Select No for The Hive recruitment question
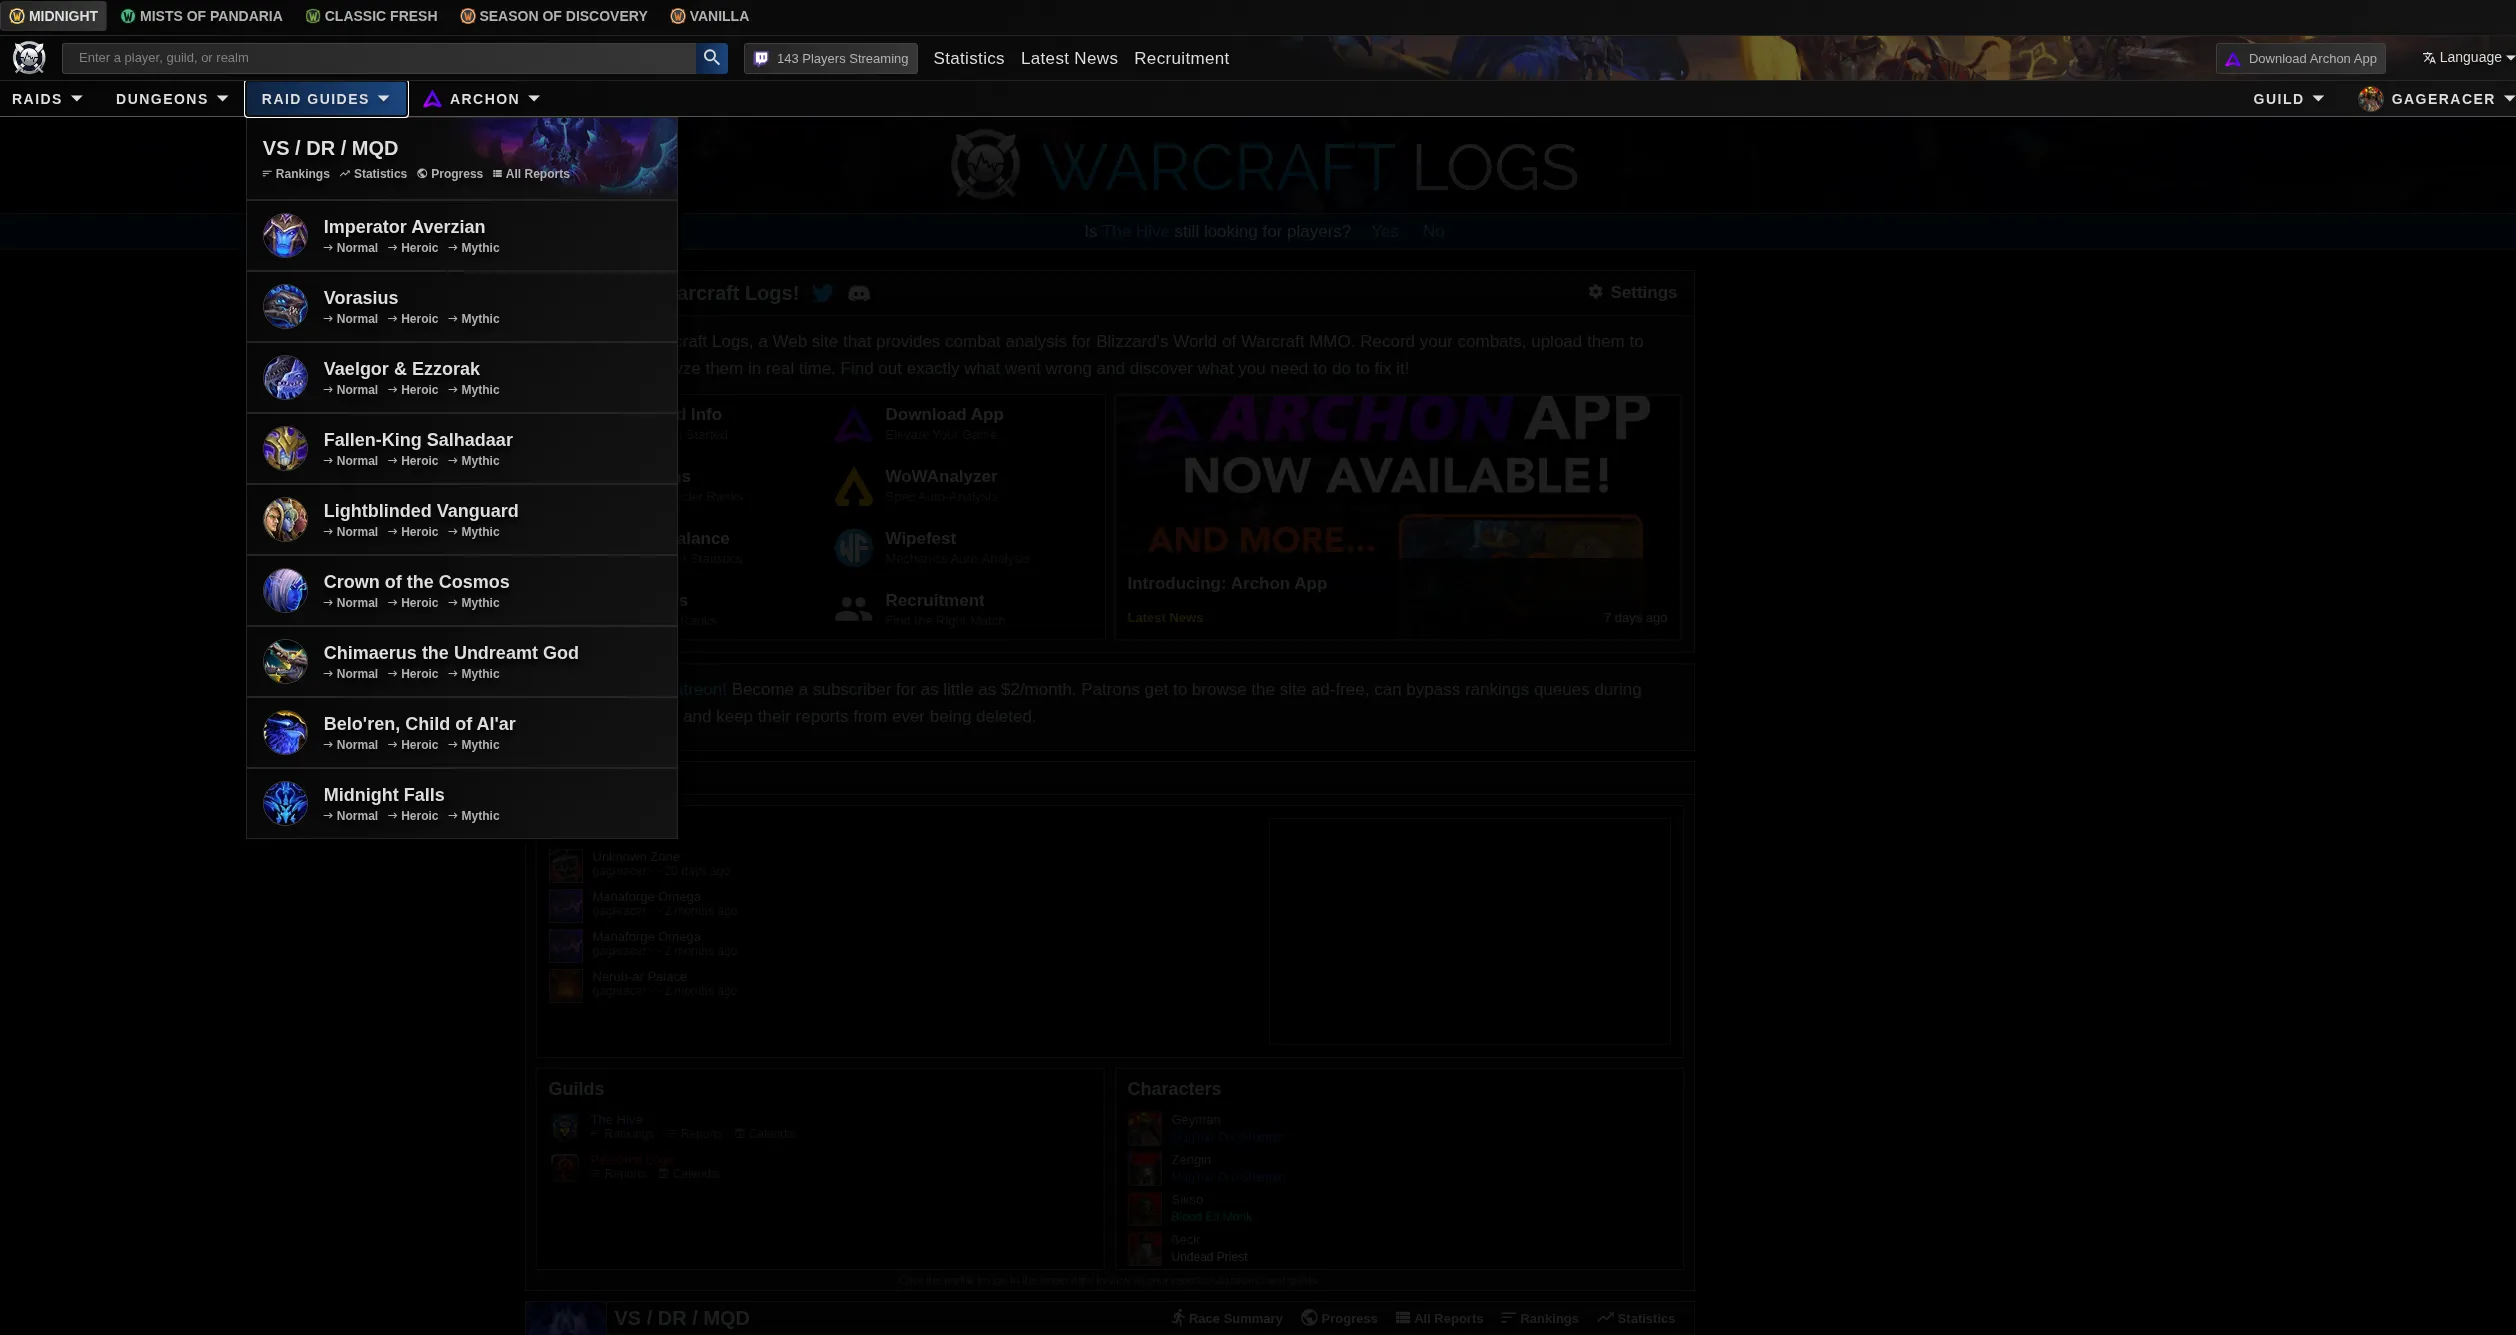 1432,231
